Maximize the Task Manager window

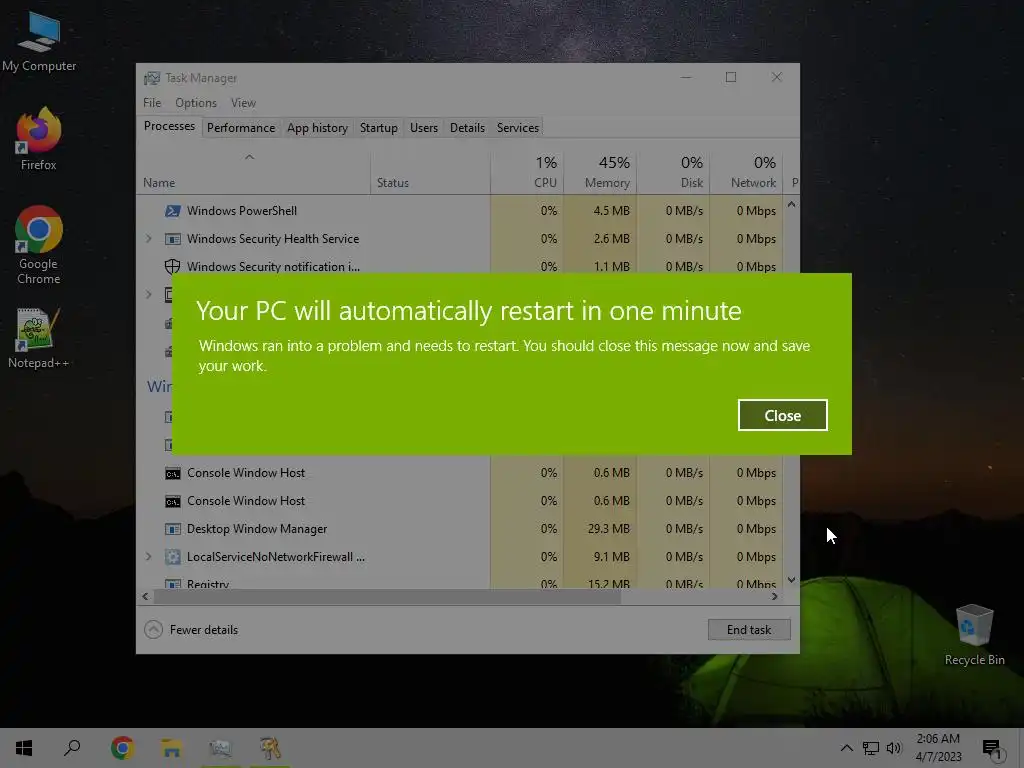pos(731,77)
